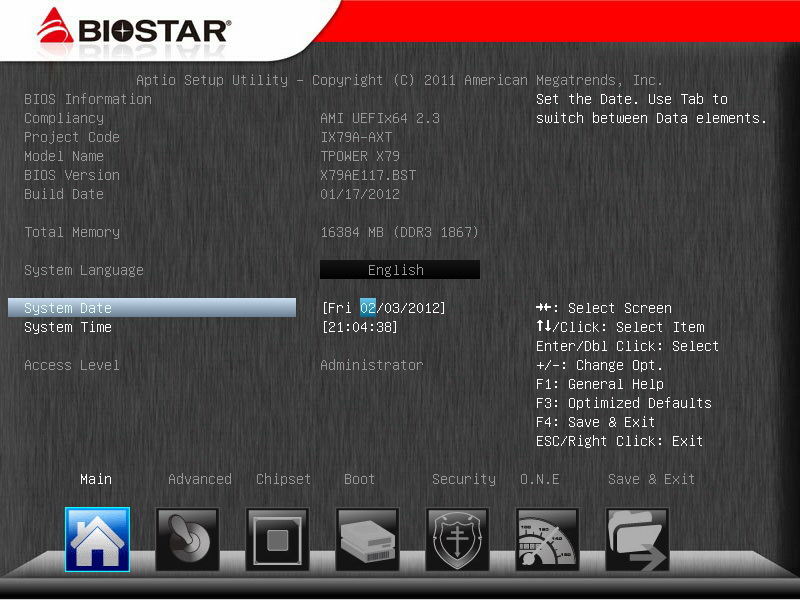
Task: Click the System Language label
Action: tap(84, 270)
